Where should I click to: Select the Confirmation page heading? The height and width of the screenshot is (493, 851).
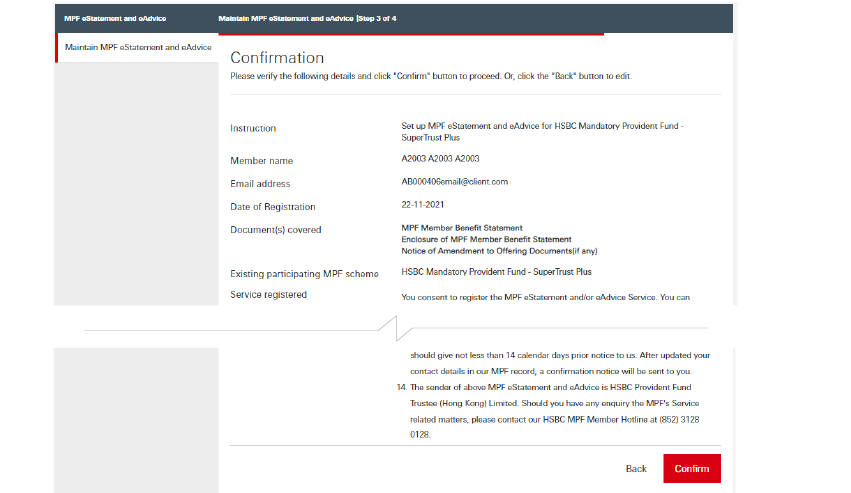277,58
